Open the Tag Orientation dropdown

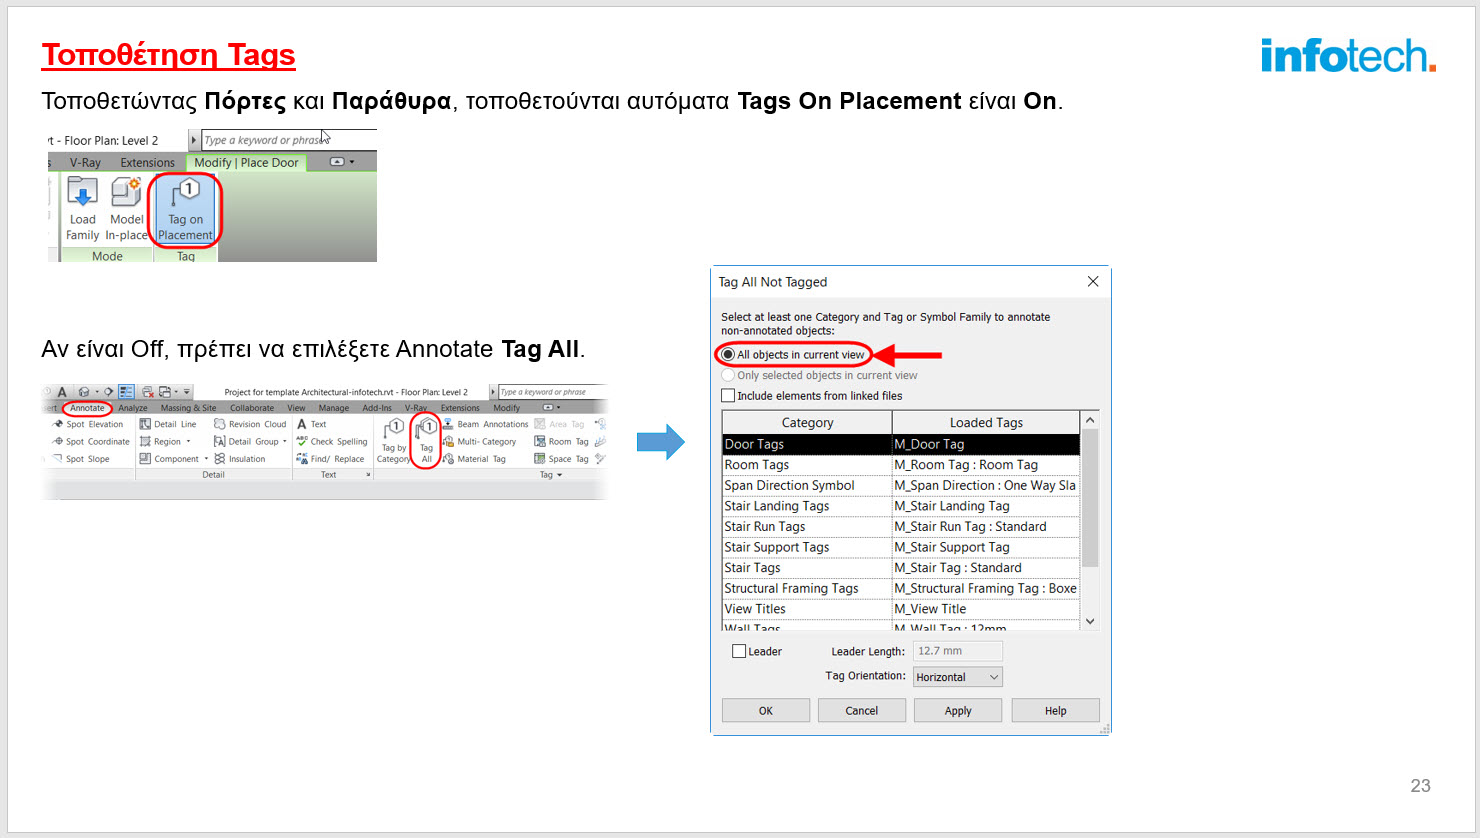click(958, 677)
